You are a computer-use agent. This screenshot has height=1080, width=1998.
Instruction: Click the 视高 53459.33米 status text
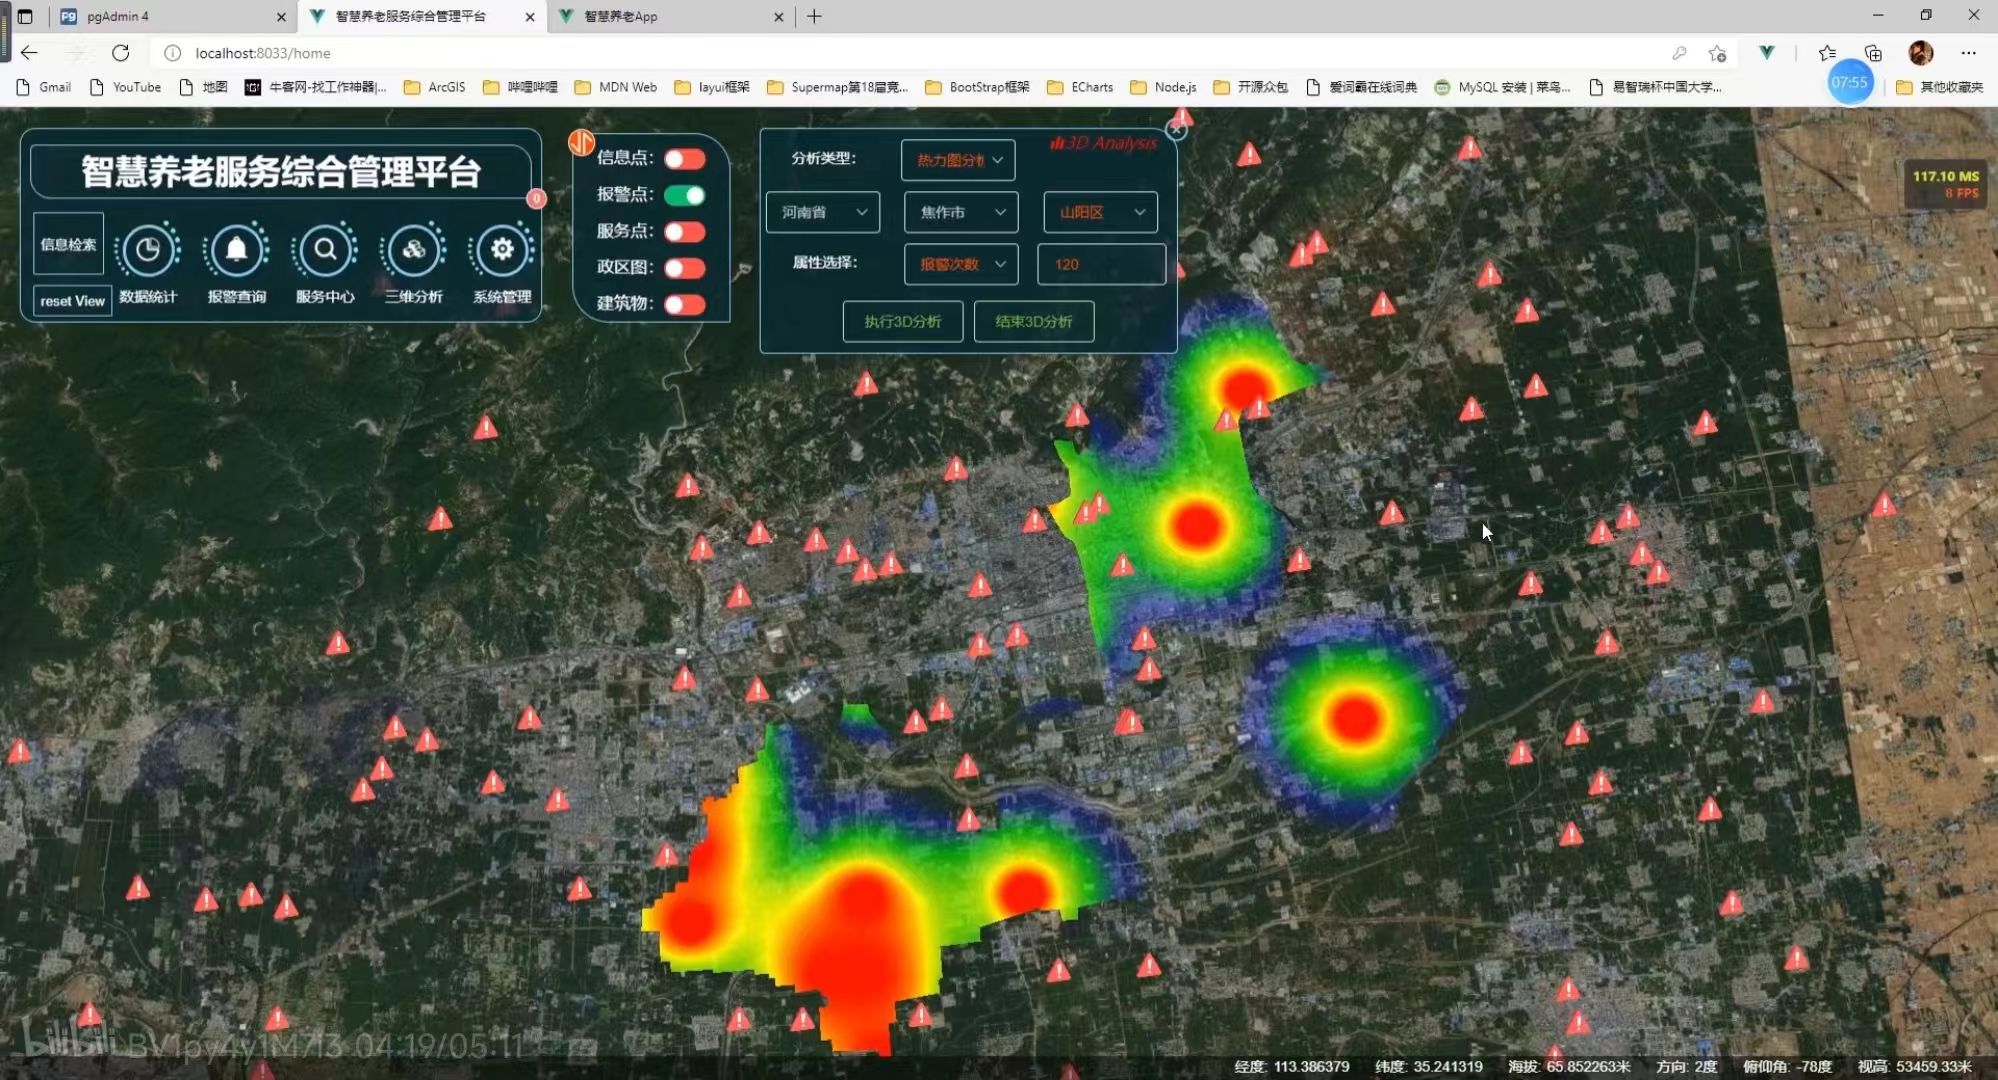click(x=1914, y=1067)
